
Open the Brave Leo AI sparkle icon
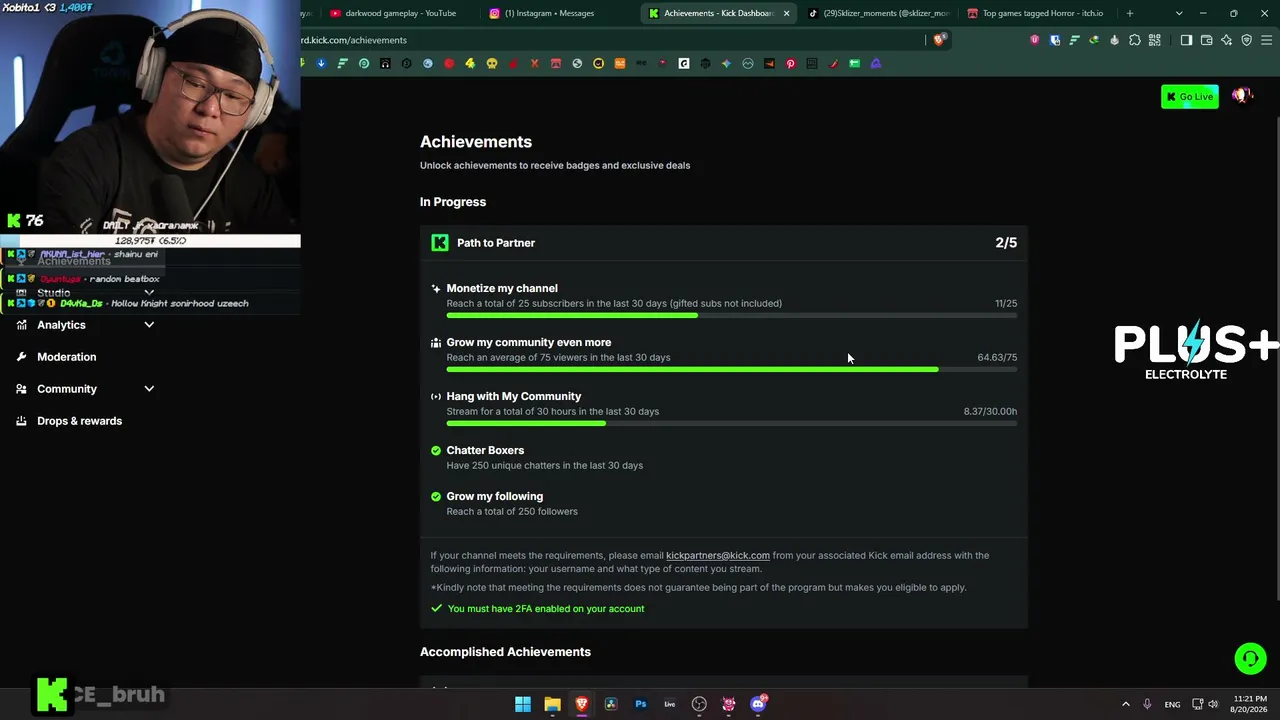click(x=1227, y=40)
